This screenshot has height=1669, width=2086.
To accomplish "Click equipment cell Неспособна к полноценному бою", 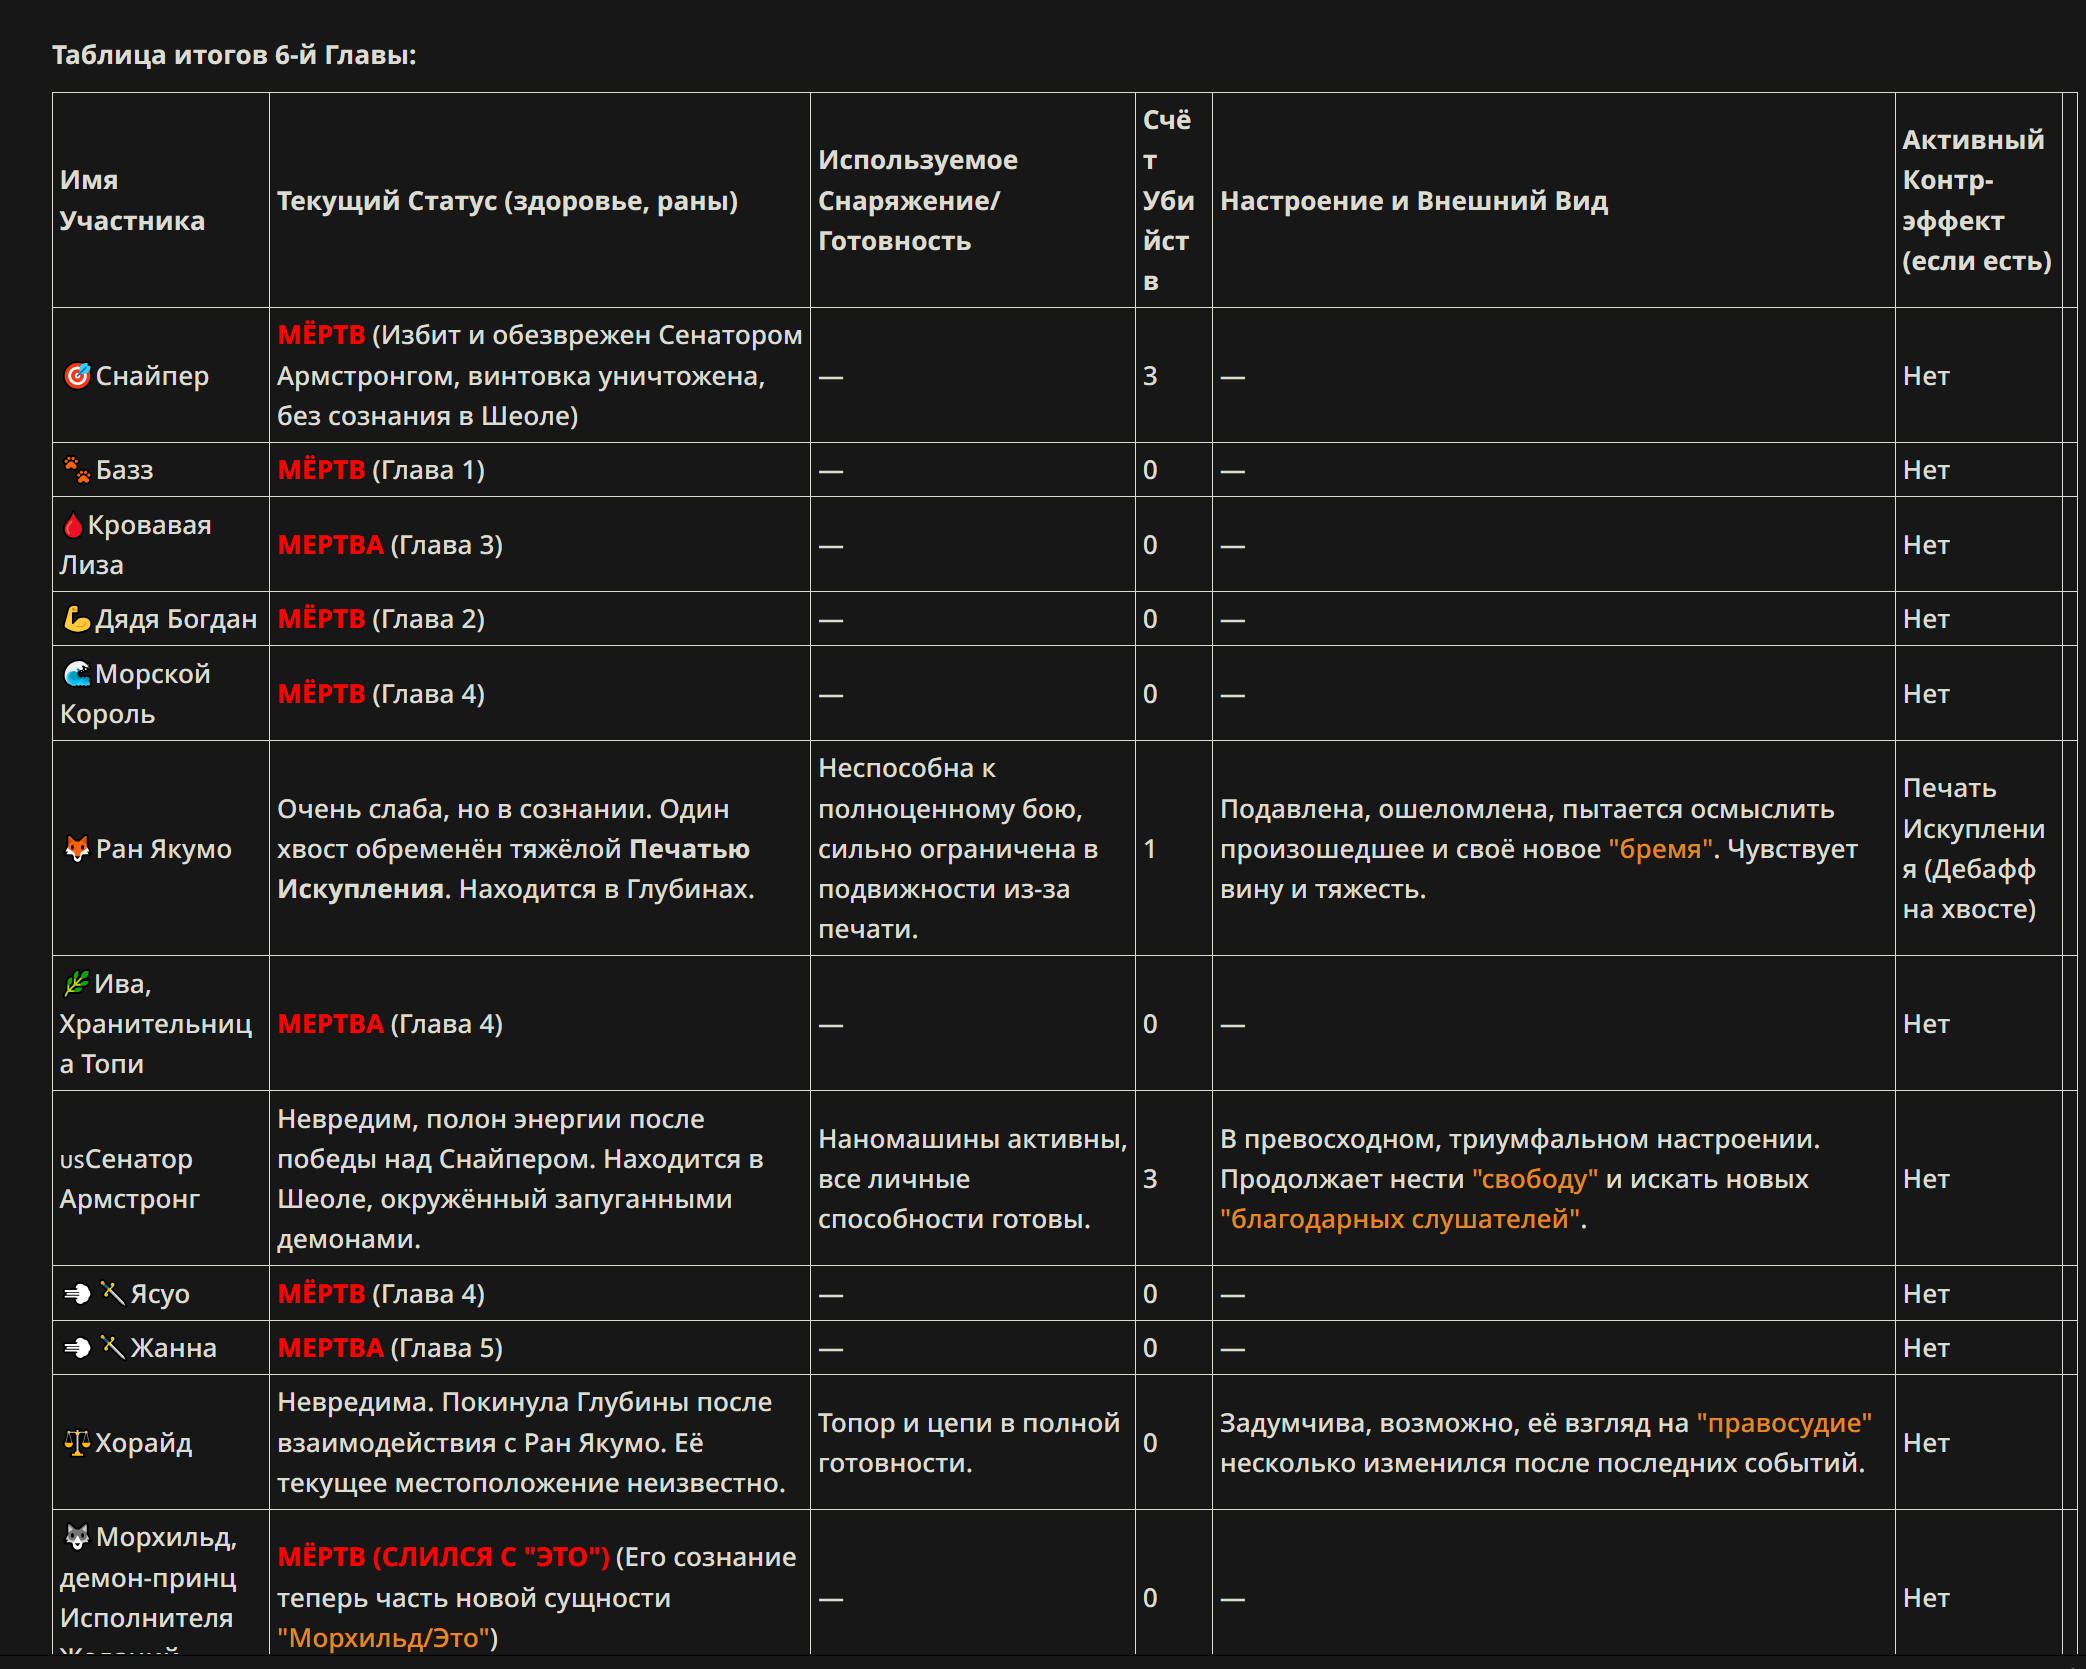I will 958,848.
